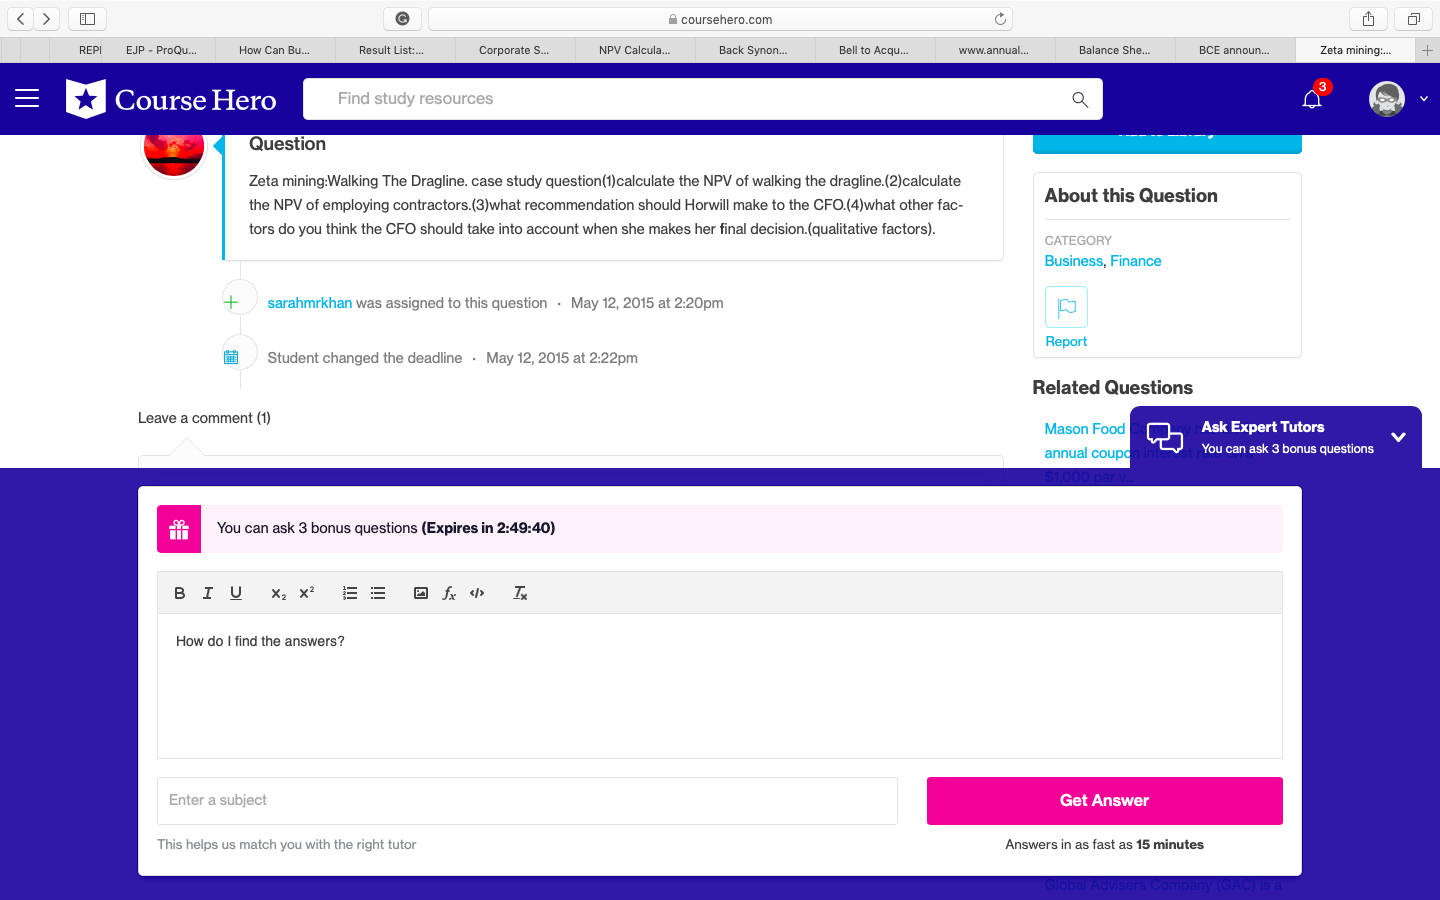The width and height of the screenshot is (1440, 900).
Task: Click the Enter a subject field
Action: (527, 800)
